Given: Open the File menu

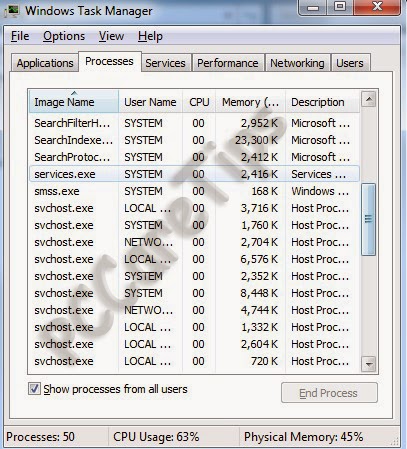Looking at the screenshot, I should (x=20, y=36).
